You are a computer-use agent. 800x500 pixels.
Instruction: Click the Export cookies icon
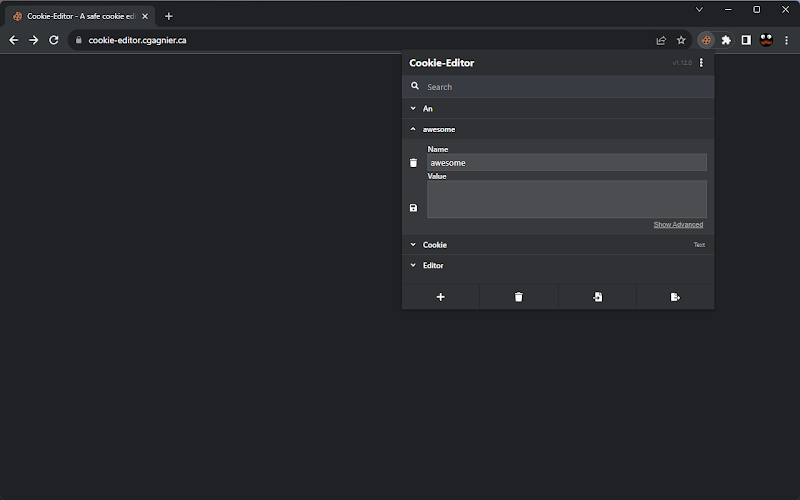[x=675, y=297]
